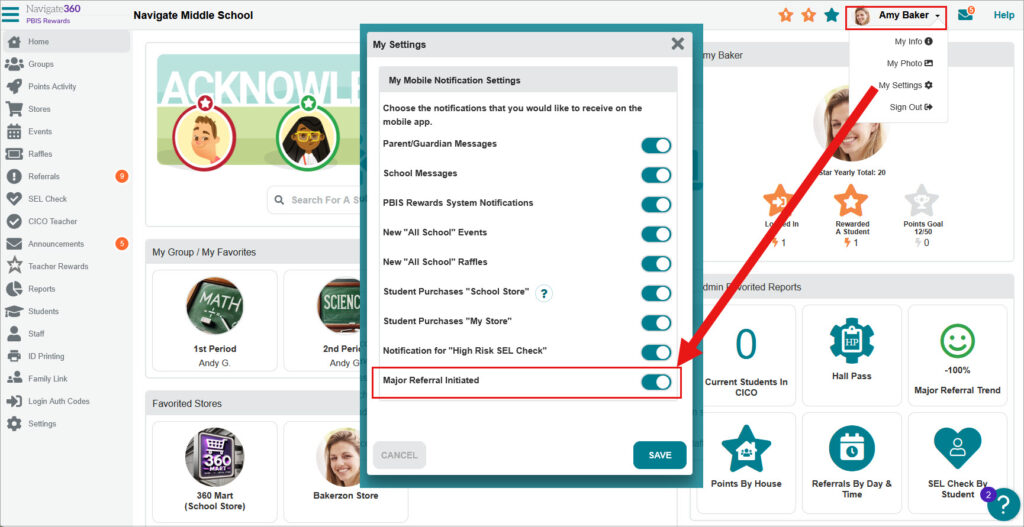
Task: Click the envelope messages icon
Action: (x=965, y=15)
